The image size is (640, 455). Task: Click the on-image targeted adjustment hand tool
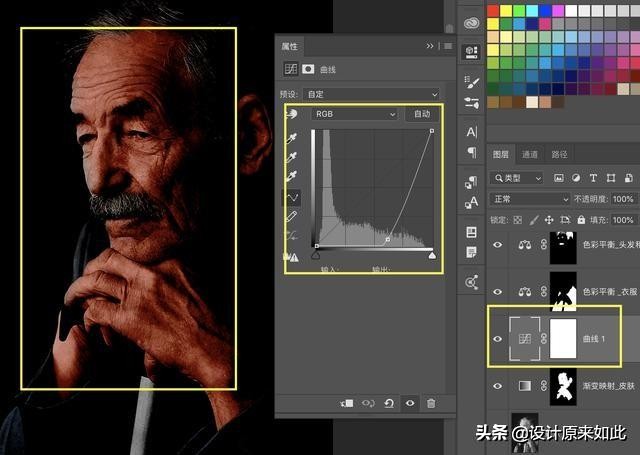click(x=292, y=115)
